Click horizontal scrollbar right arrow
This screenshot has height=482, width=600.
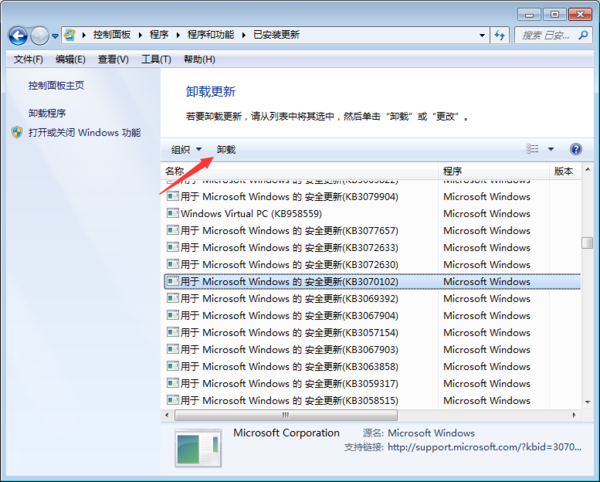574,415
